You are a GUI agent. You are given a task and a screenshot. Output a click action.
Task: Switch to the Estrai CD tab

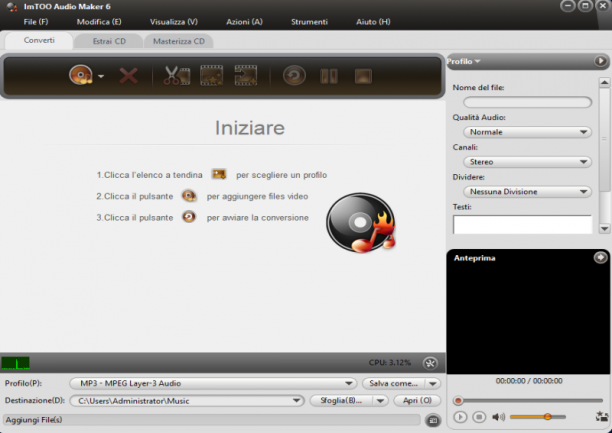[x=109, y=41]
